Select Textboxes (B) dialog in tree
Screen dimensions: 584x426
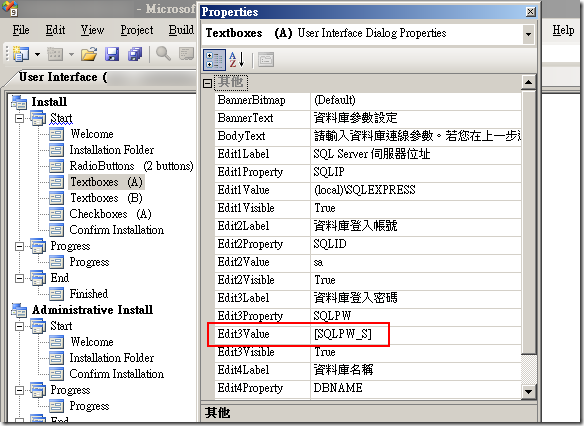(107, 198)
